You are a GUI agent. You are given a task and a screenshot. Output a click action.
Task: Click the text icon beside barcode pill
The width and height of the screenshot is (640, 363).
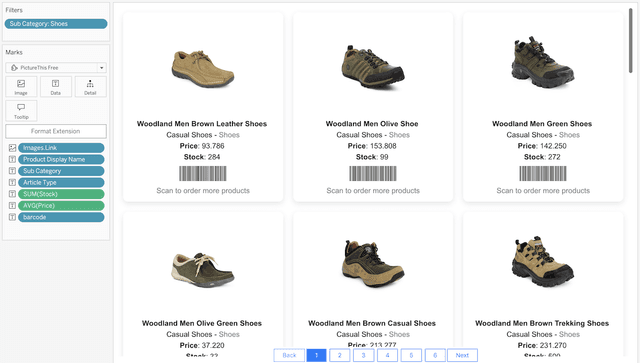[x=12, y=217]
